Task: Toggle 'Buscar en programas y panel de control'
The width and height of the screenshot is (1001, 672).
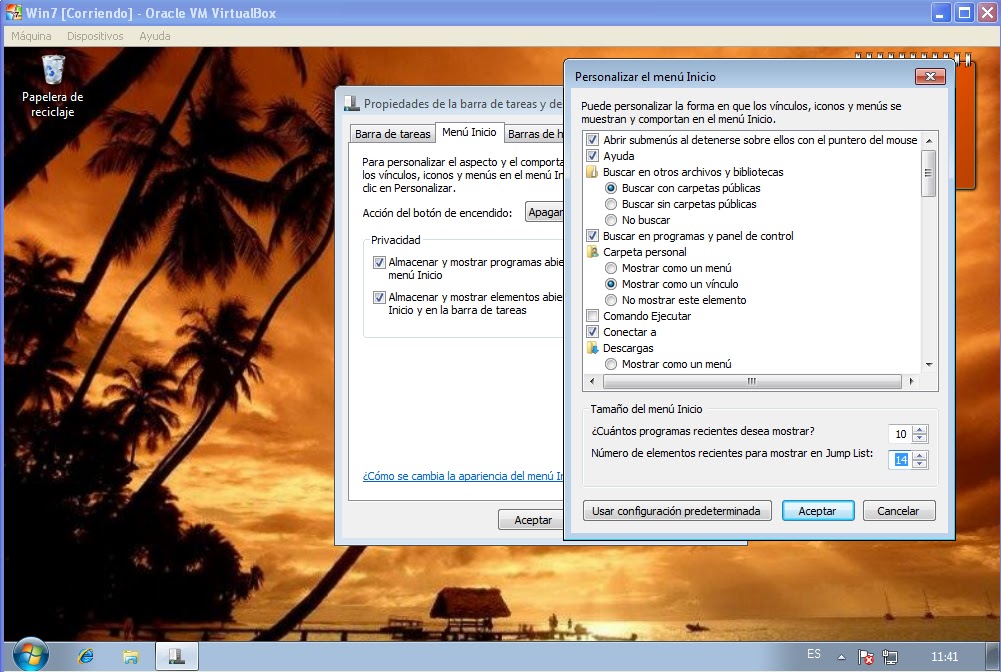Action: [x=592, y=235]
